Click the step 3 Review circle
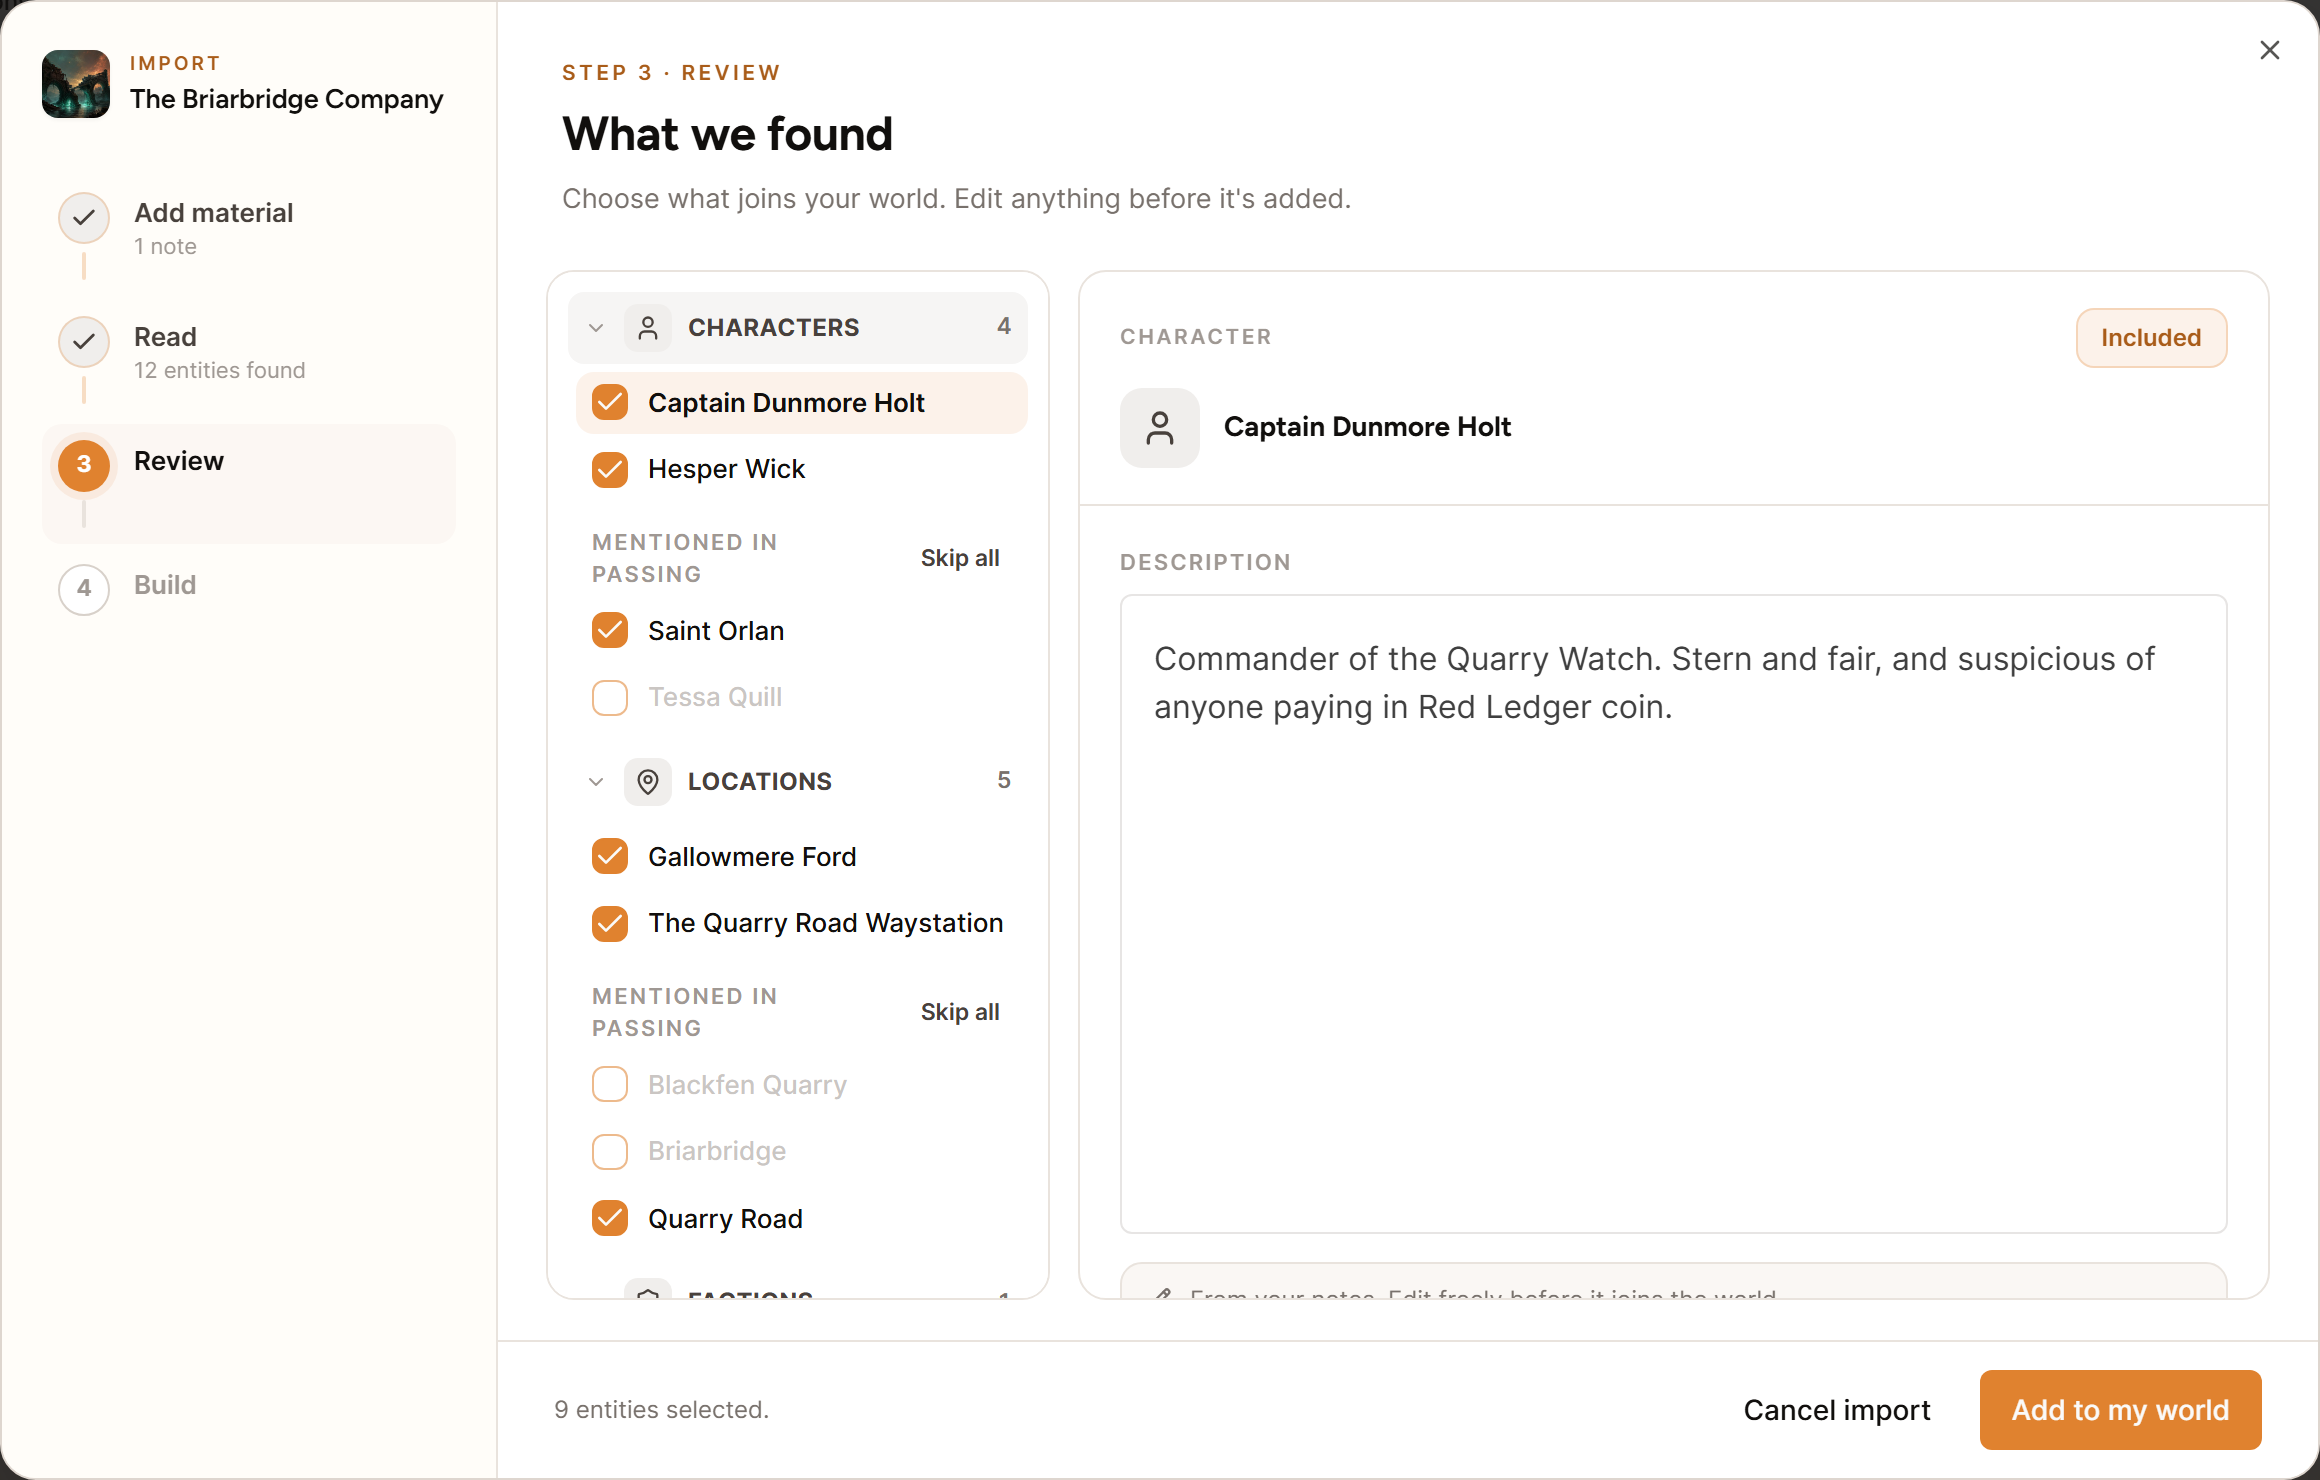 [84, 465]
